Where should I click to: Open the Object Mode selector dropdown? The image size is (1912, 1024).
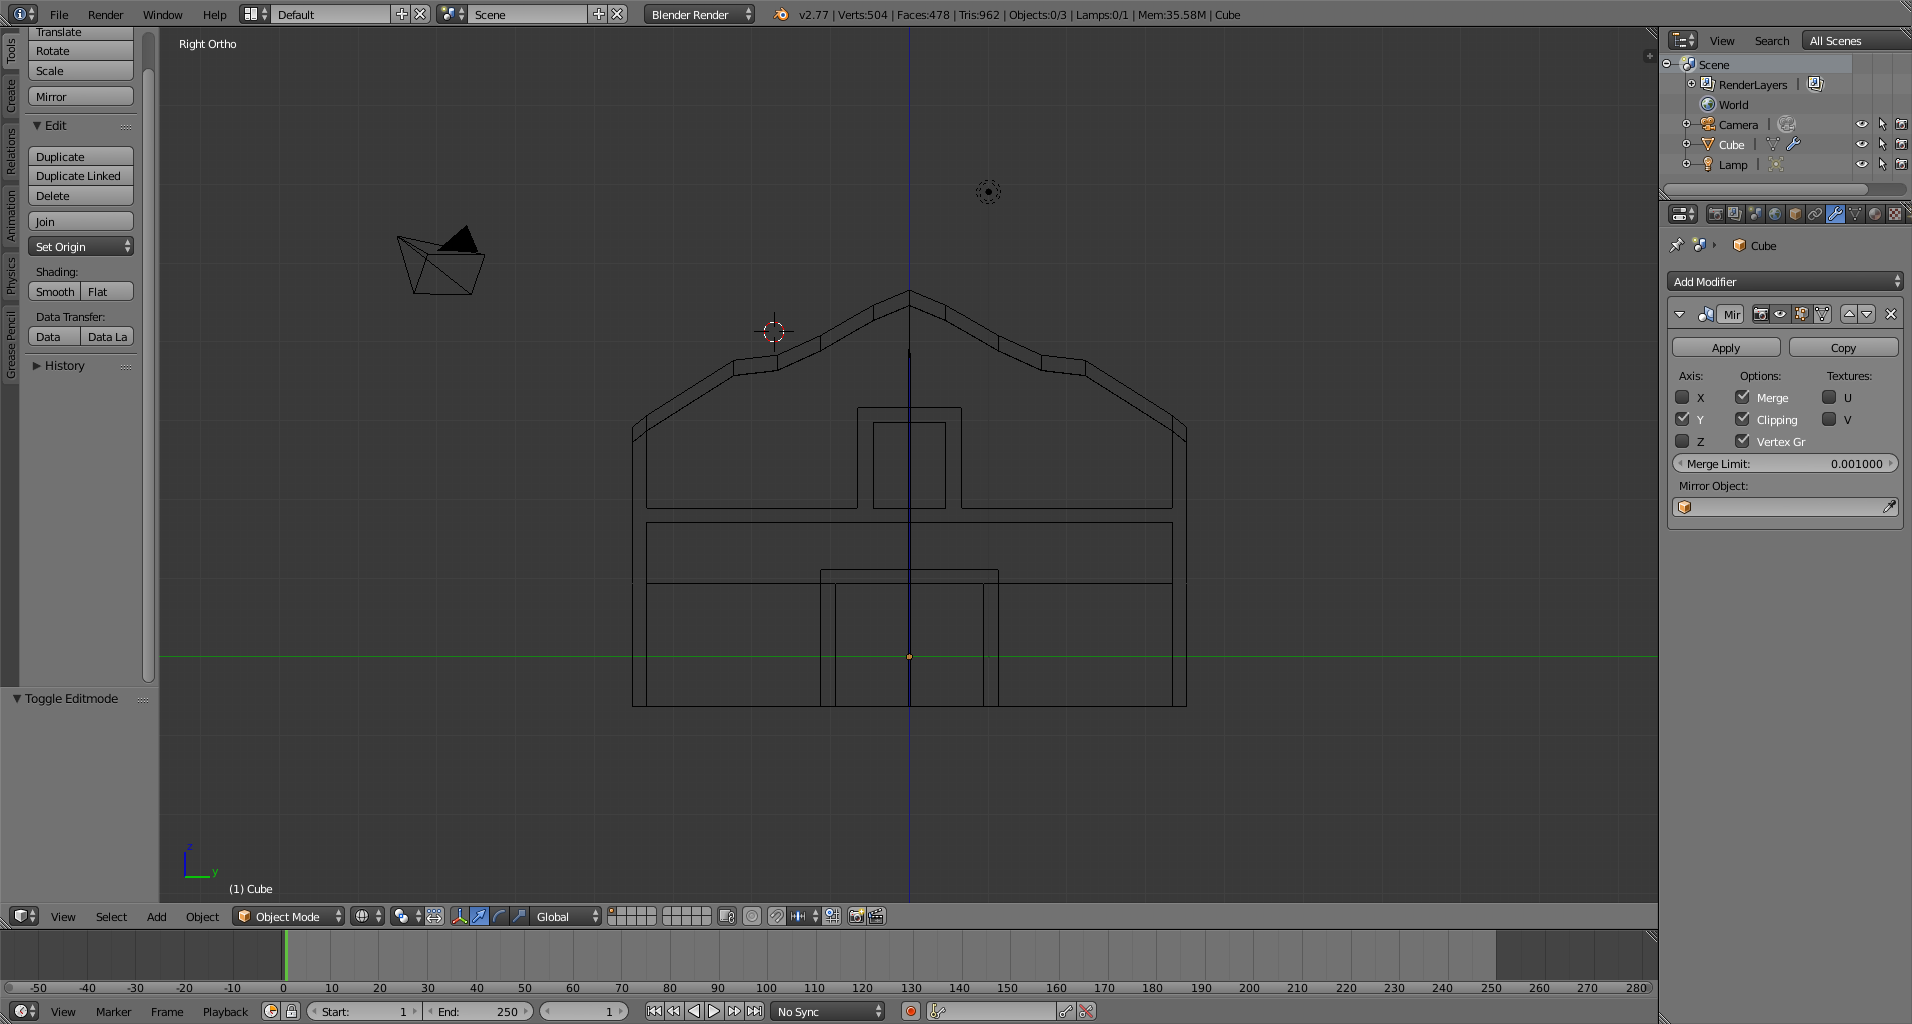289,916
